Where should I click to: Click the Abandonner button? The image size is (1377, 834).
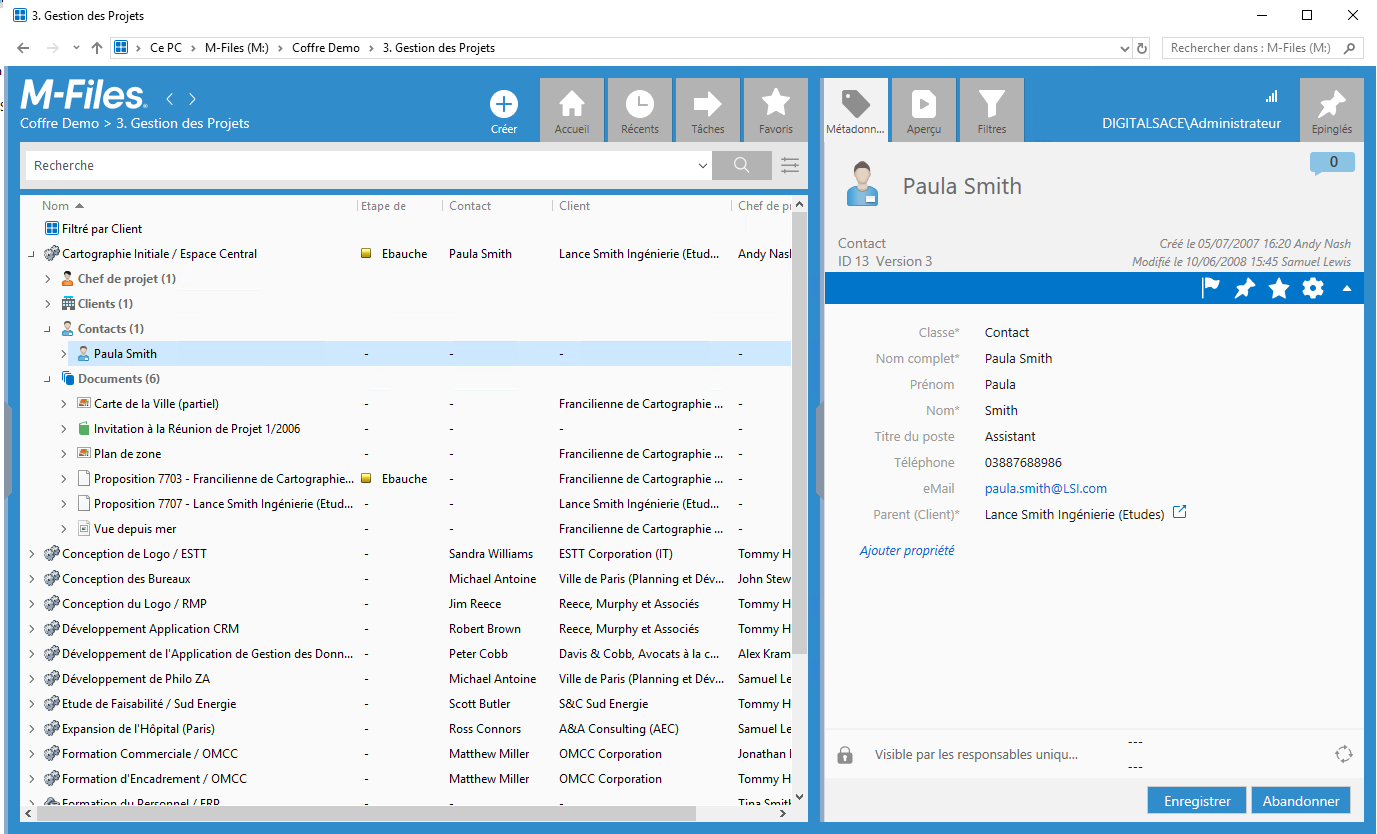click(1301, 801)
